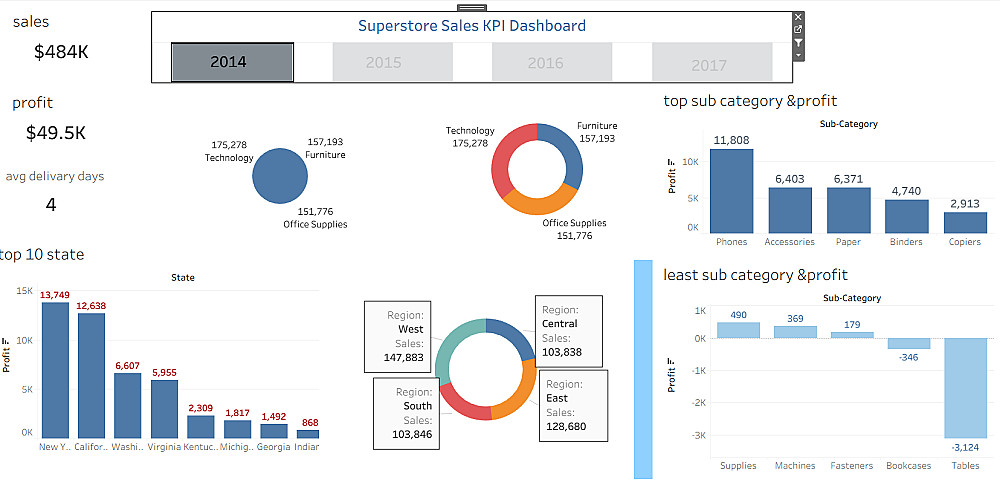Select the 2014 year button

click(232, 62)
